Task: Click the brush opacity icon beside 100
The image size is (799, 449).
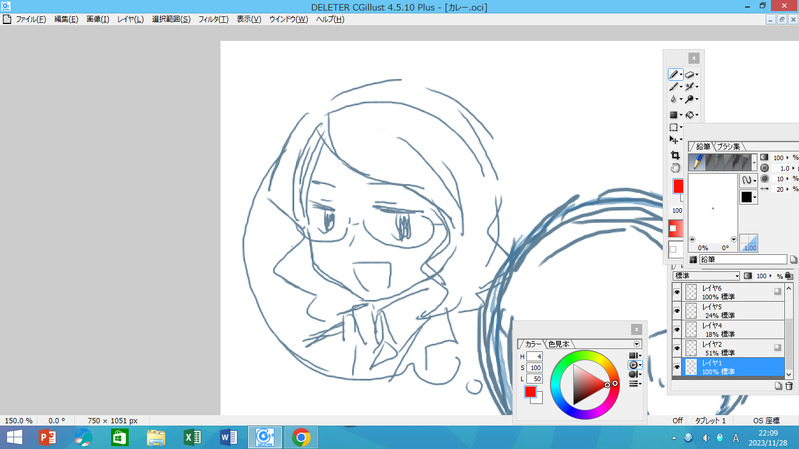Action: coord(764,157)
